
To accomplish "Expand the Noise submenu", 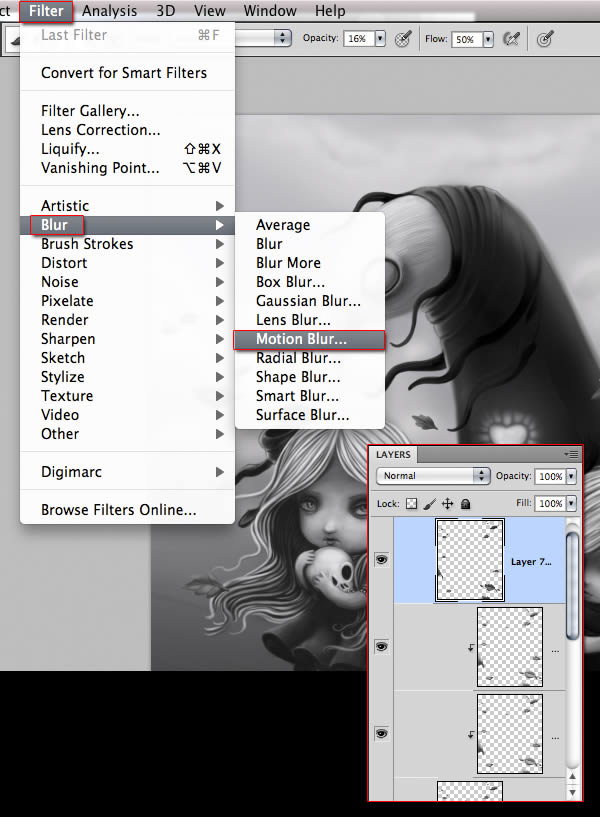I will [x=127, y=282].
